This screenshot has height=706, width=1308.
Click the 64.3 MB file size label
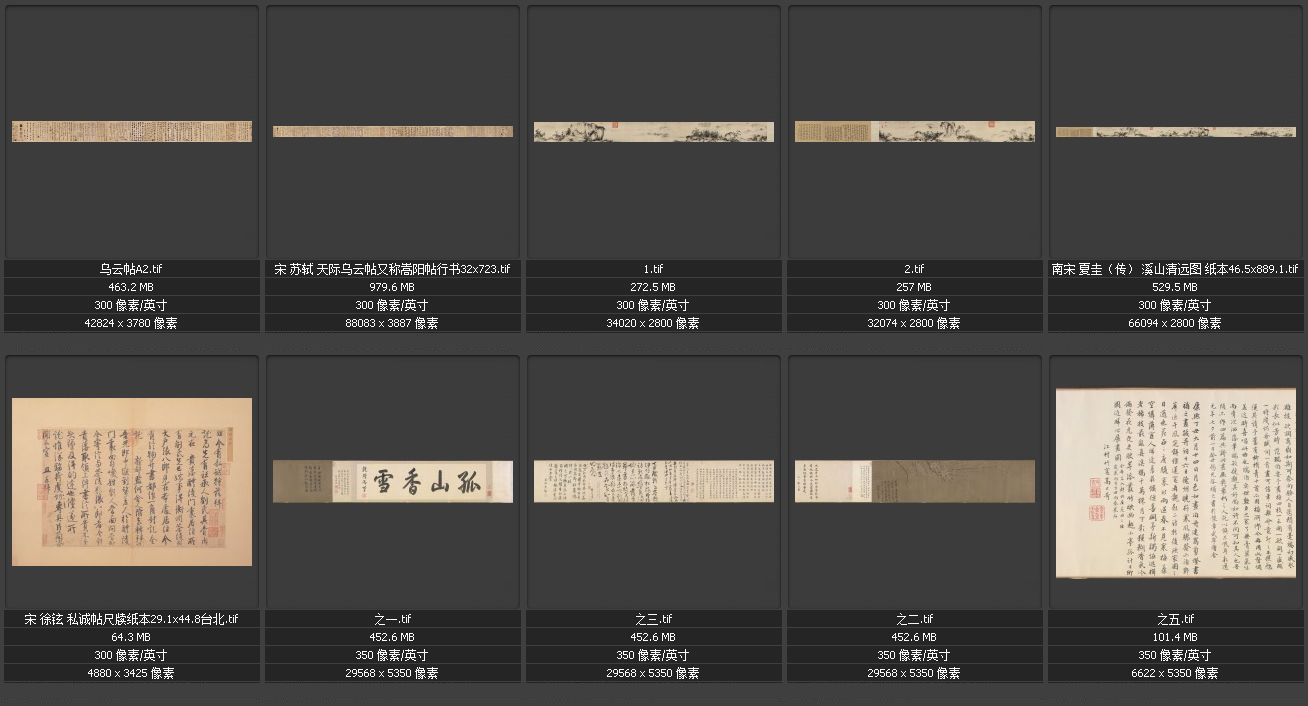coord(132,637)
